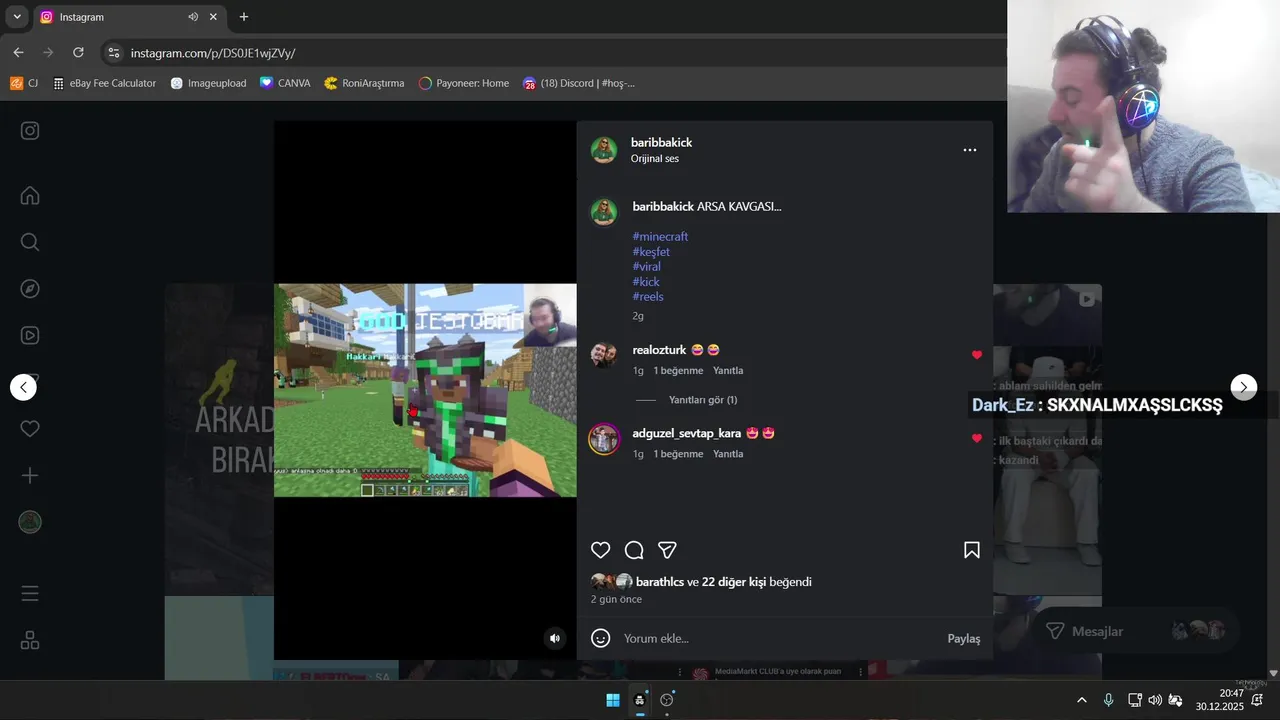Open the Discord bookmark
Viewport: 1280px width, 720px height.
pos(578,83)
